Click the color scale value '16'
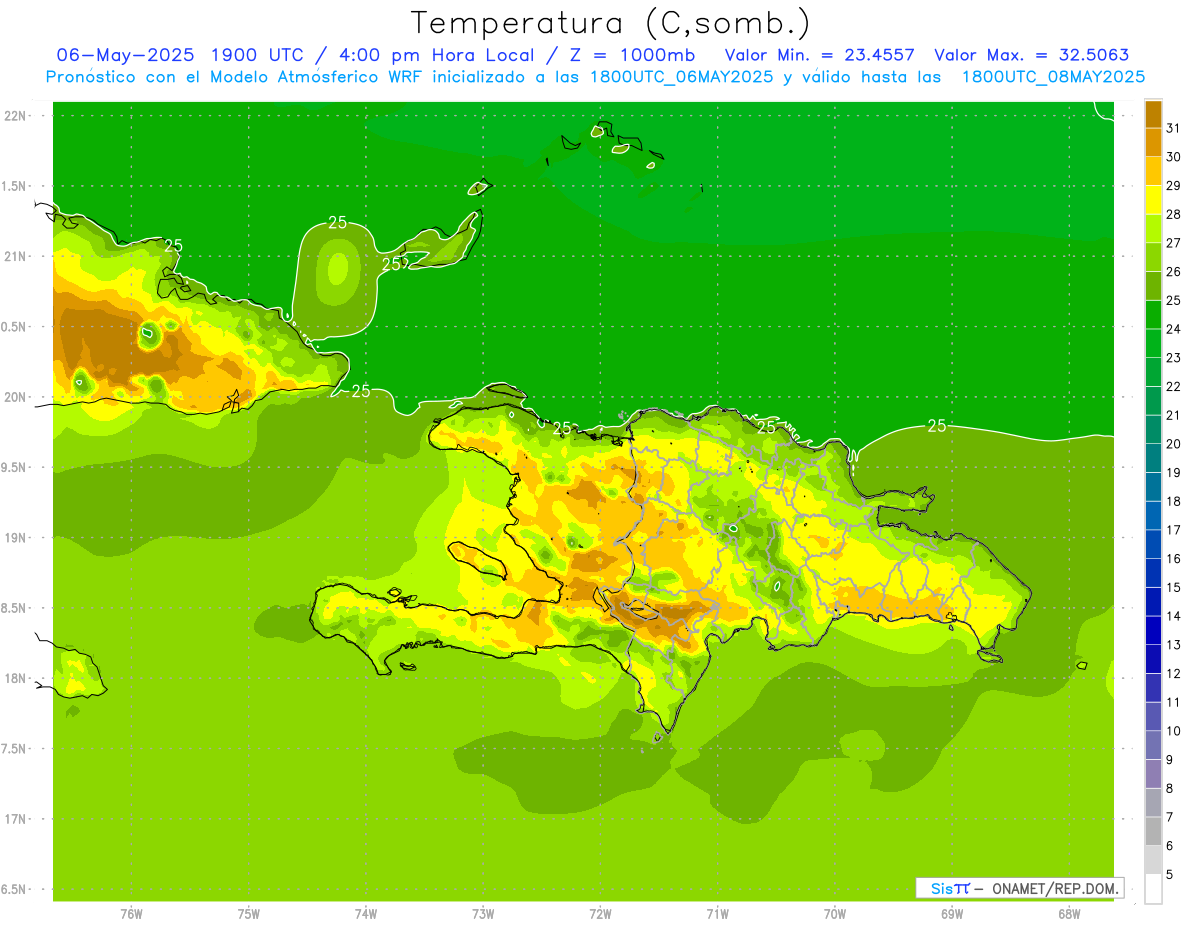 (x=1174, y=559)
